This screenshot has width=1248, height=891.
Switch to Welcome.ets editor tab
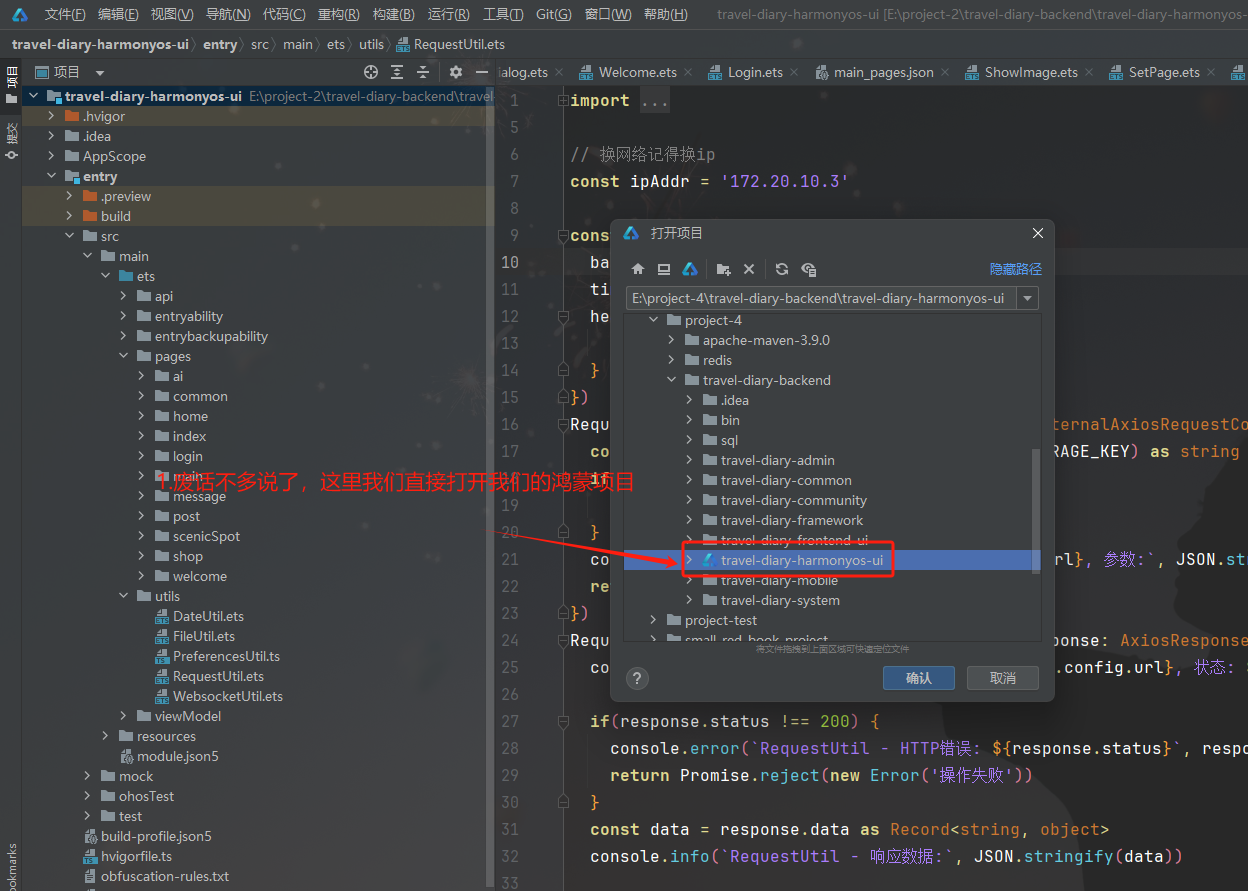637,72
